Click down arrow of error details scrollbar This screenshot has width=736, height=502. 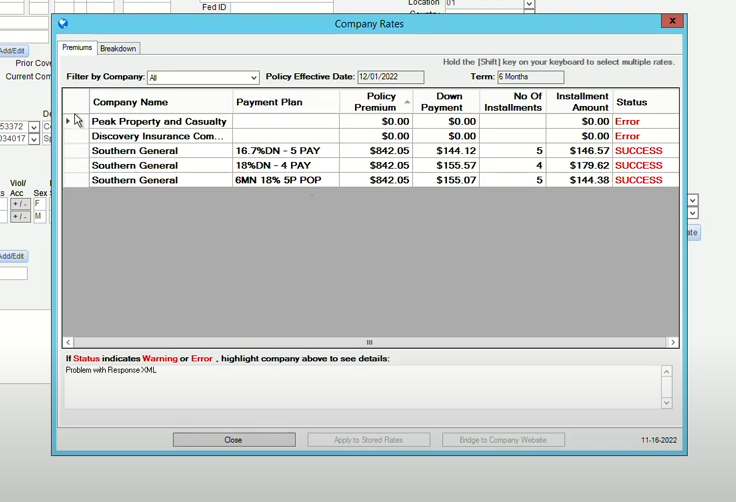click(667, 403)
